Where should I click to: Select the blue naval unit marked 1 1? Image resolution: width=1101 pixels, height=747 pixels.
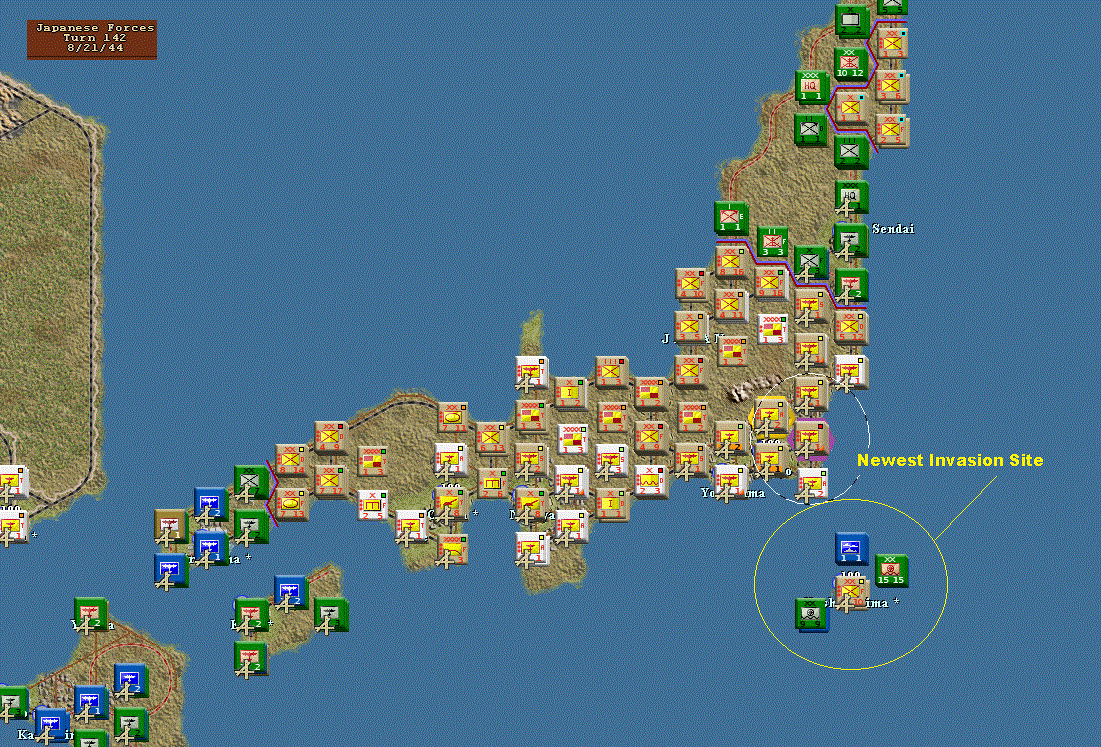(x=852, y=548)
